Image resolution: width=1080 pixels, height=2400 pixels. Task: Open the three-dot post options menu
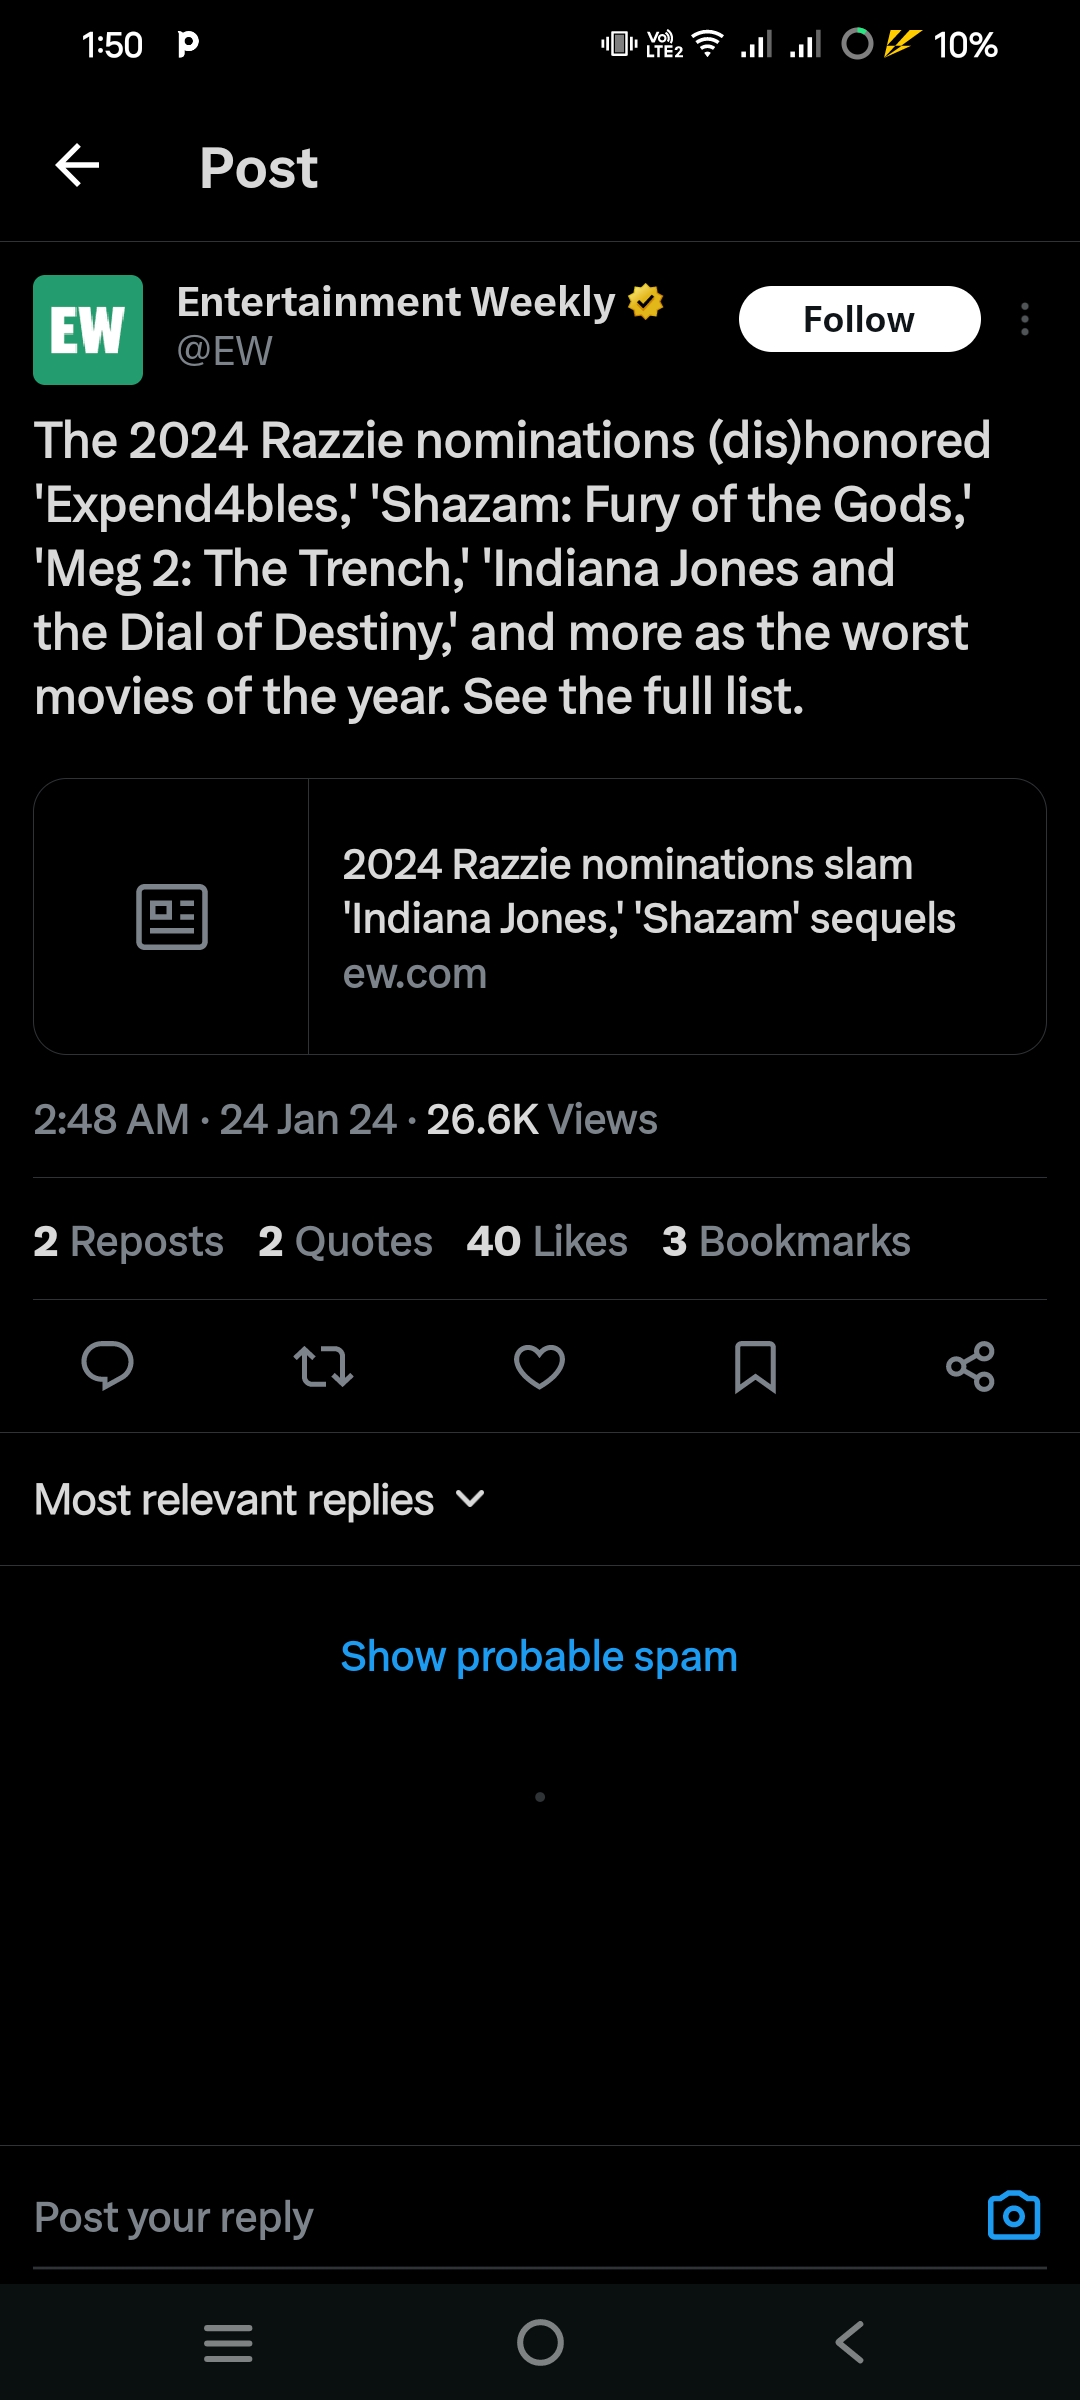click(1025, 319)
